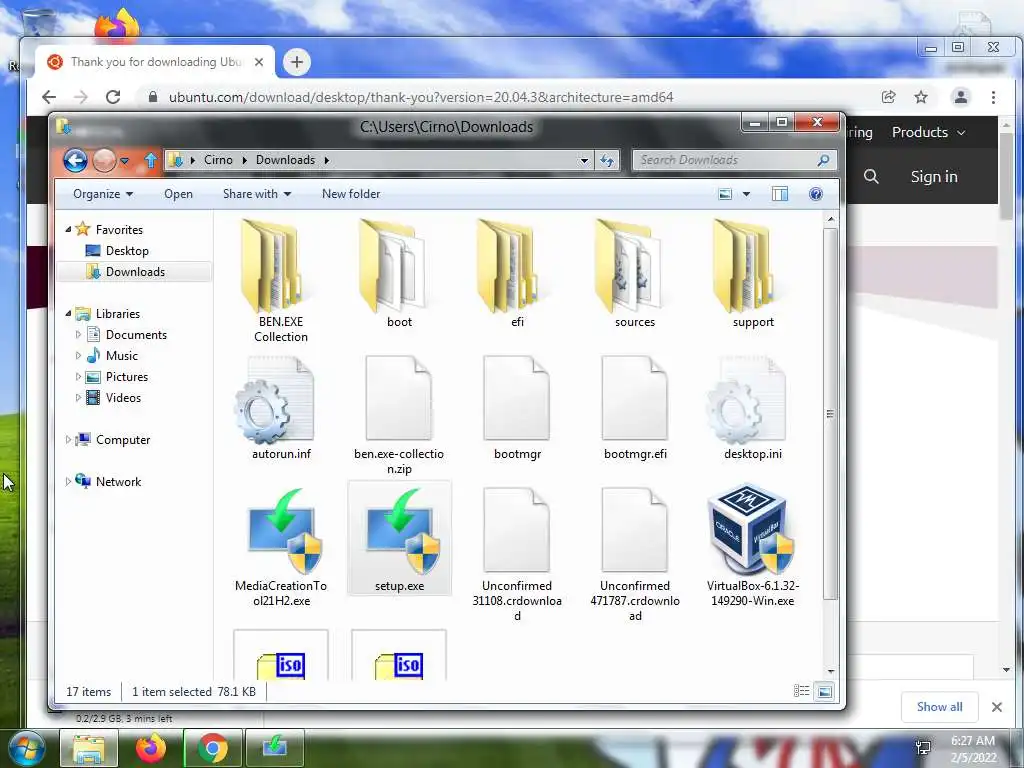Click New folder in toolbar
Screen dimensions: 1024x768
point(351,194)
